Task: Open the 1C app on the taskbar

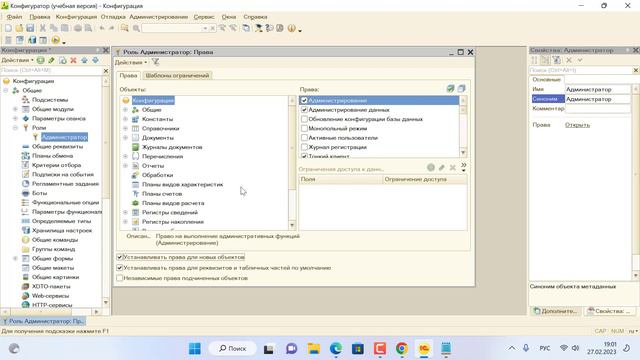Action: tap(424, 349)
